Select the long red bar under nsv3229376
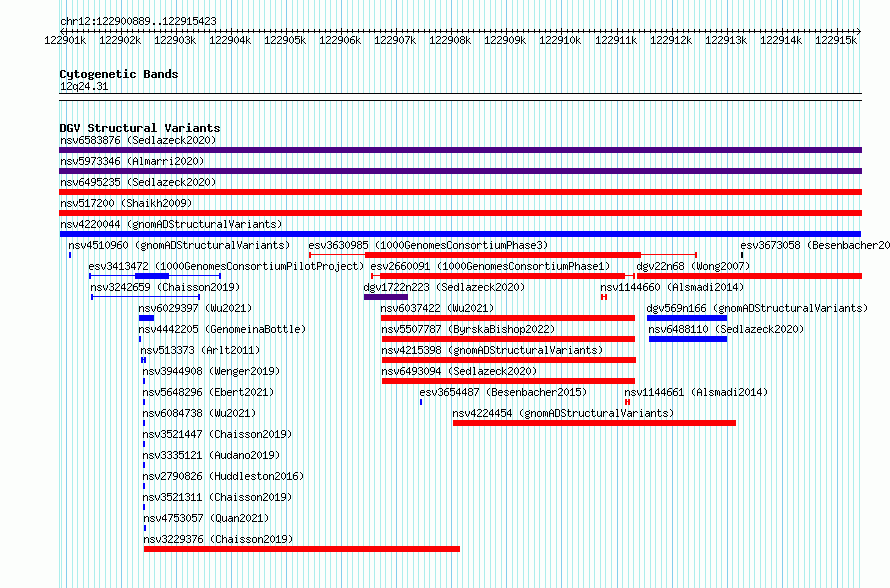The height and width of the screenshot is (588, 890). 302,549
